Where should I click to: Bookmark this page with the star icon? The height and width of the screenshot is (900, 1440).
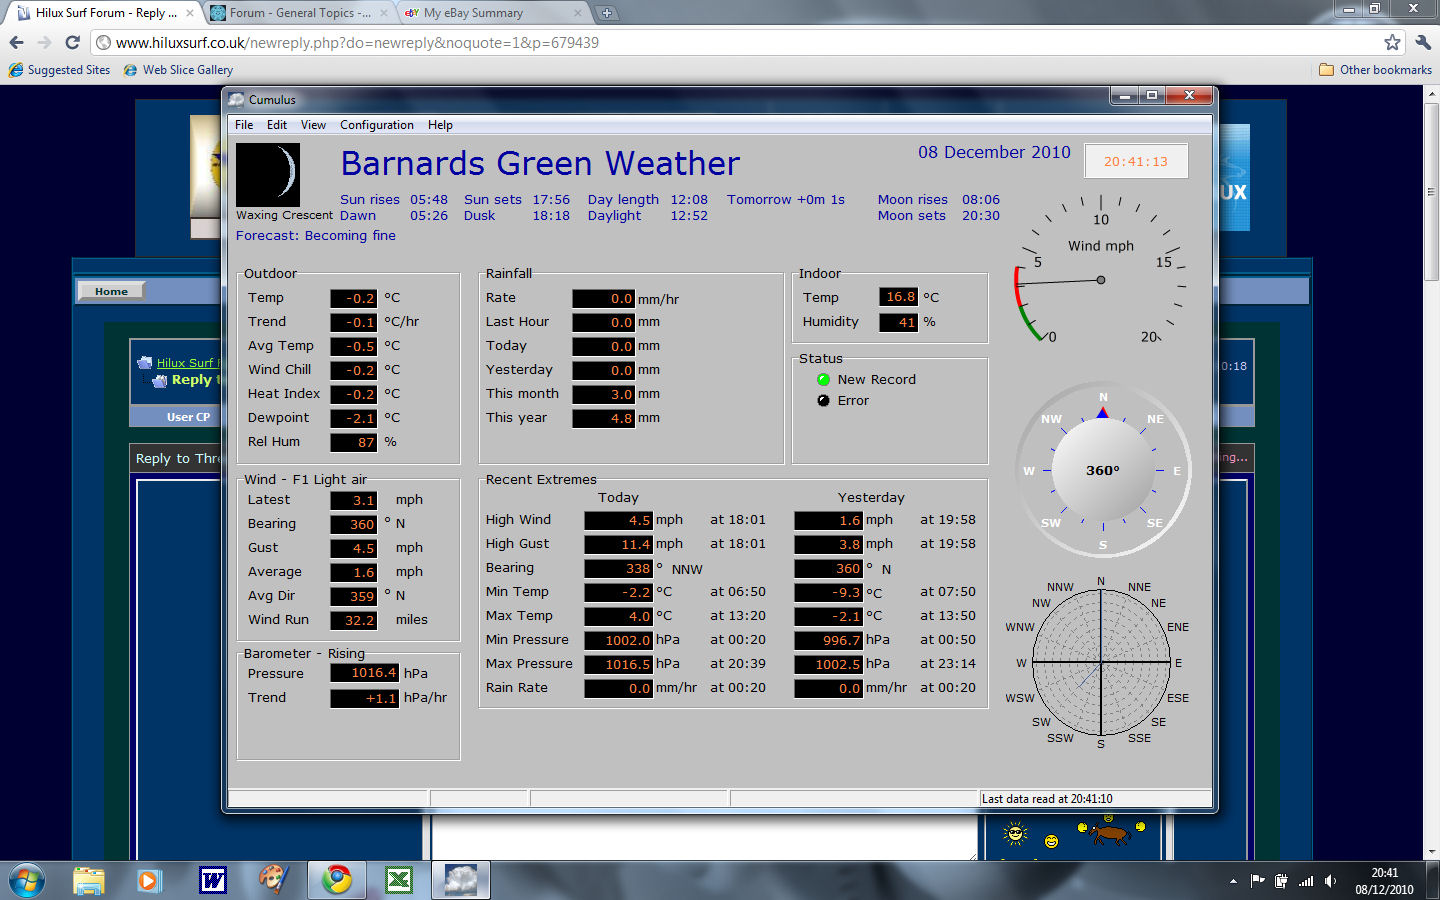click(1392, 42)
